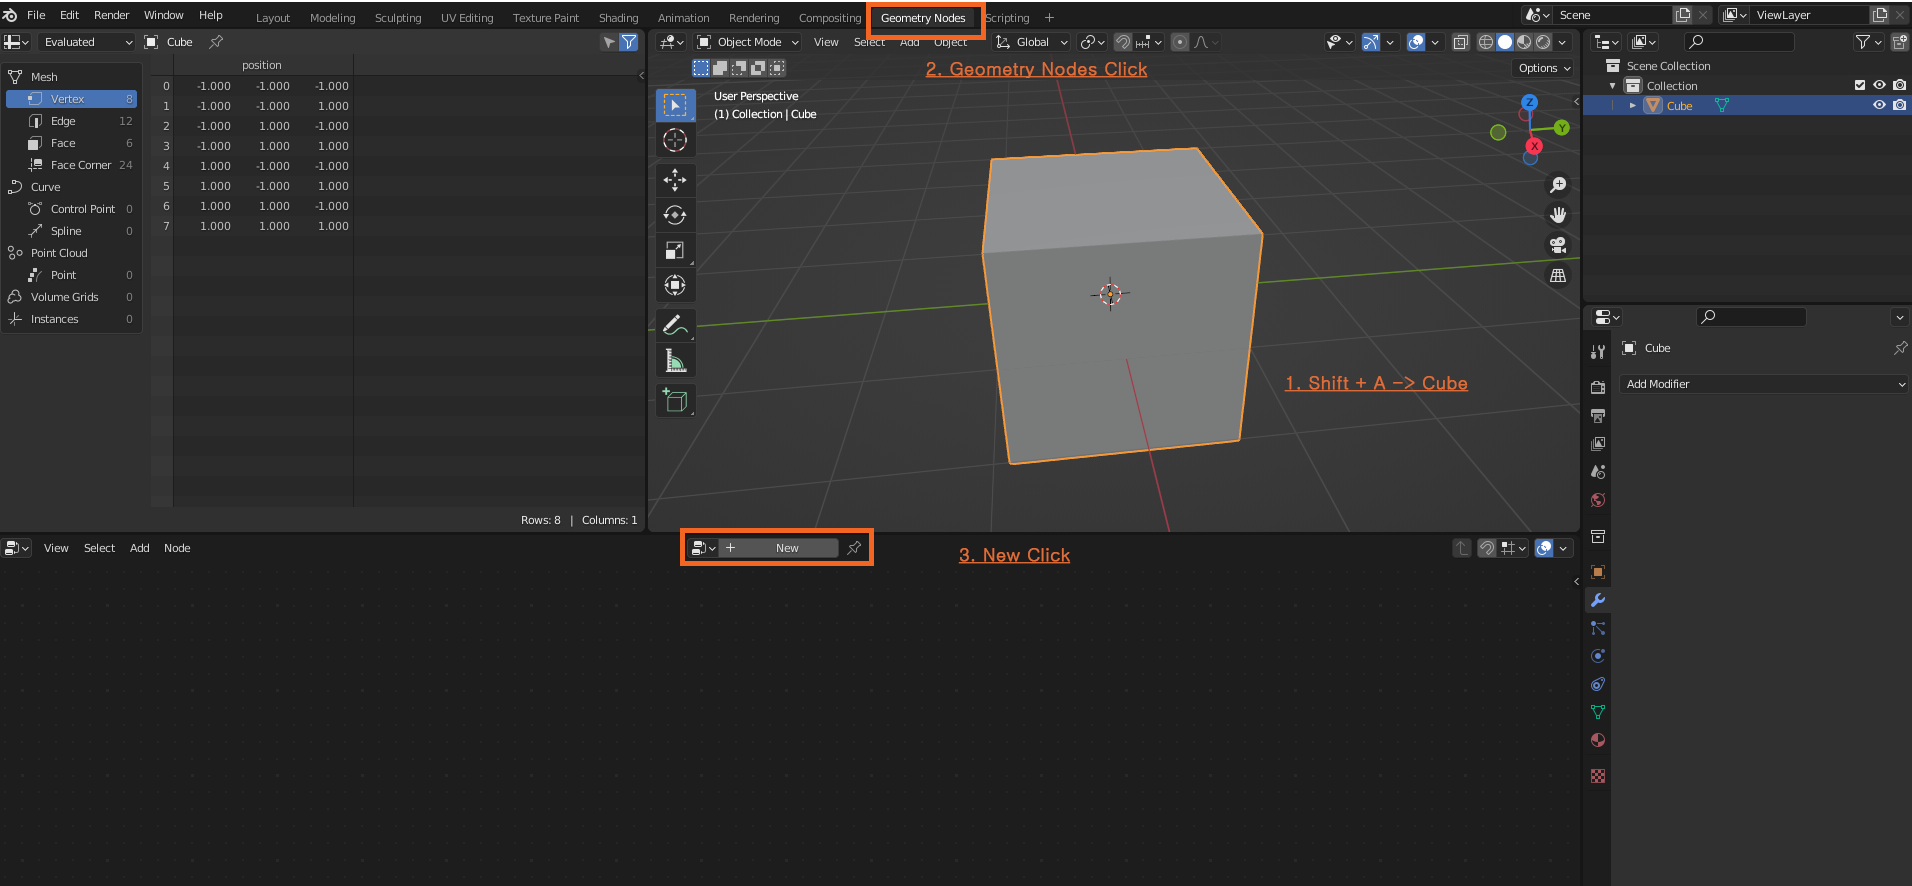Image resolution: width=1912 pixels, height=886 pixels.
Task: Open the Object Data mesh properties tab
Action: click(1598, 712)
